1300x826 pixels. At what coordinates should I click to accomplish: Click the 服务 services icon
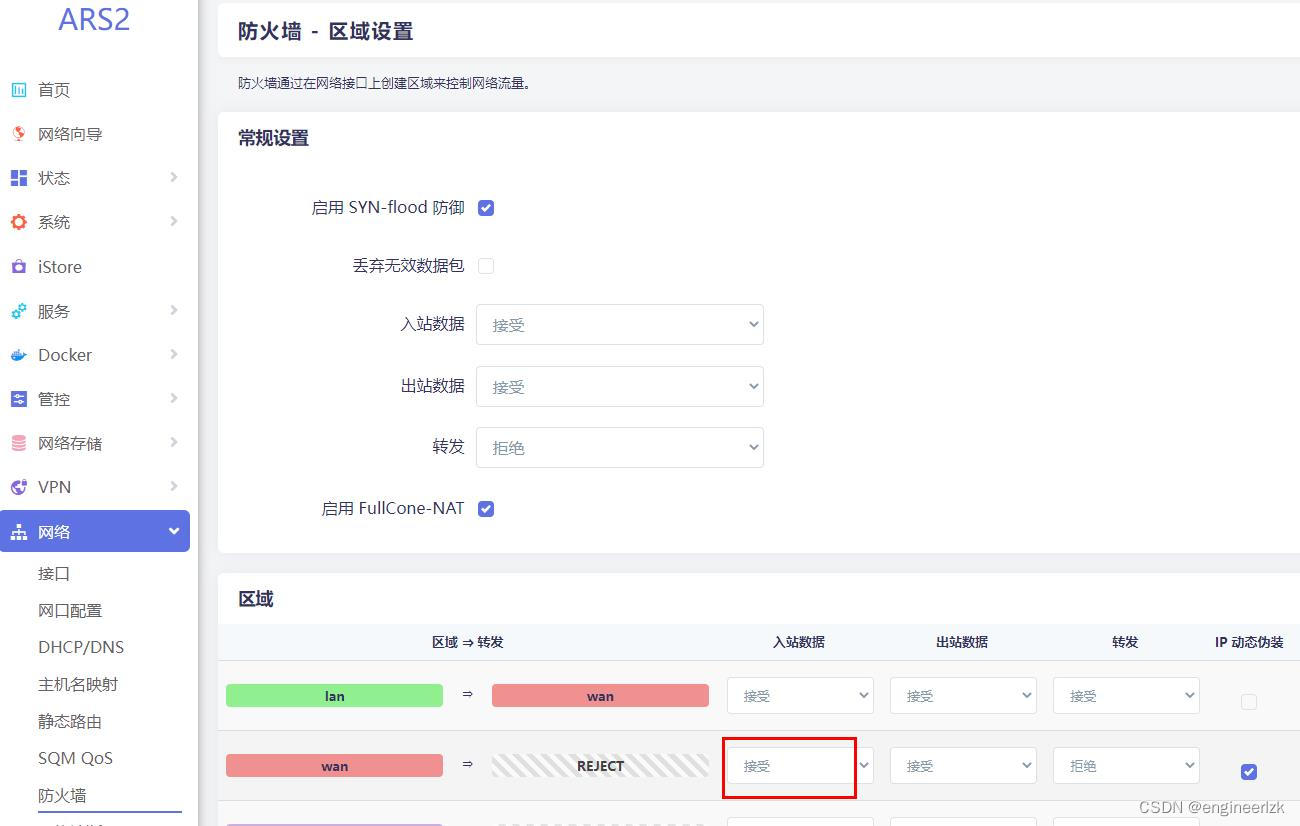coord(19,311)
